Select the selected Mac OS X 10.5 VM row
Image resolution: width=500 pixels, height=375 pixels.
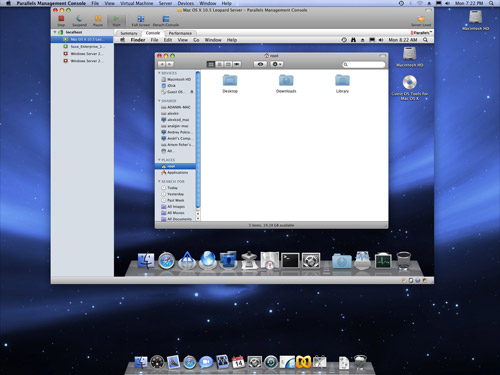(x=82, y=39)
